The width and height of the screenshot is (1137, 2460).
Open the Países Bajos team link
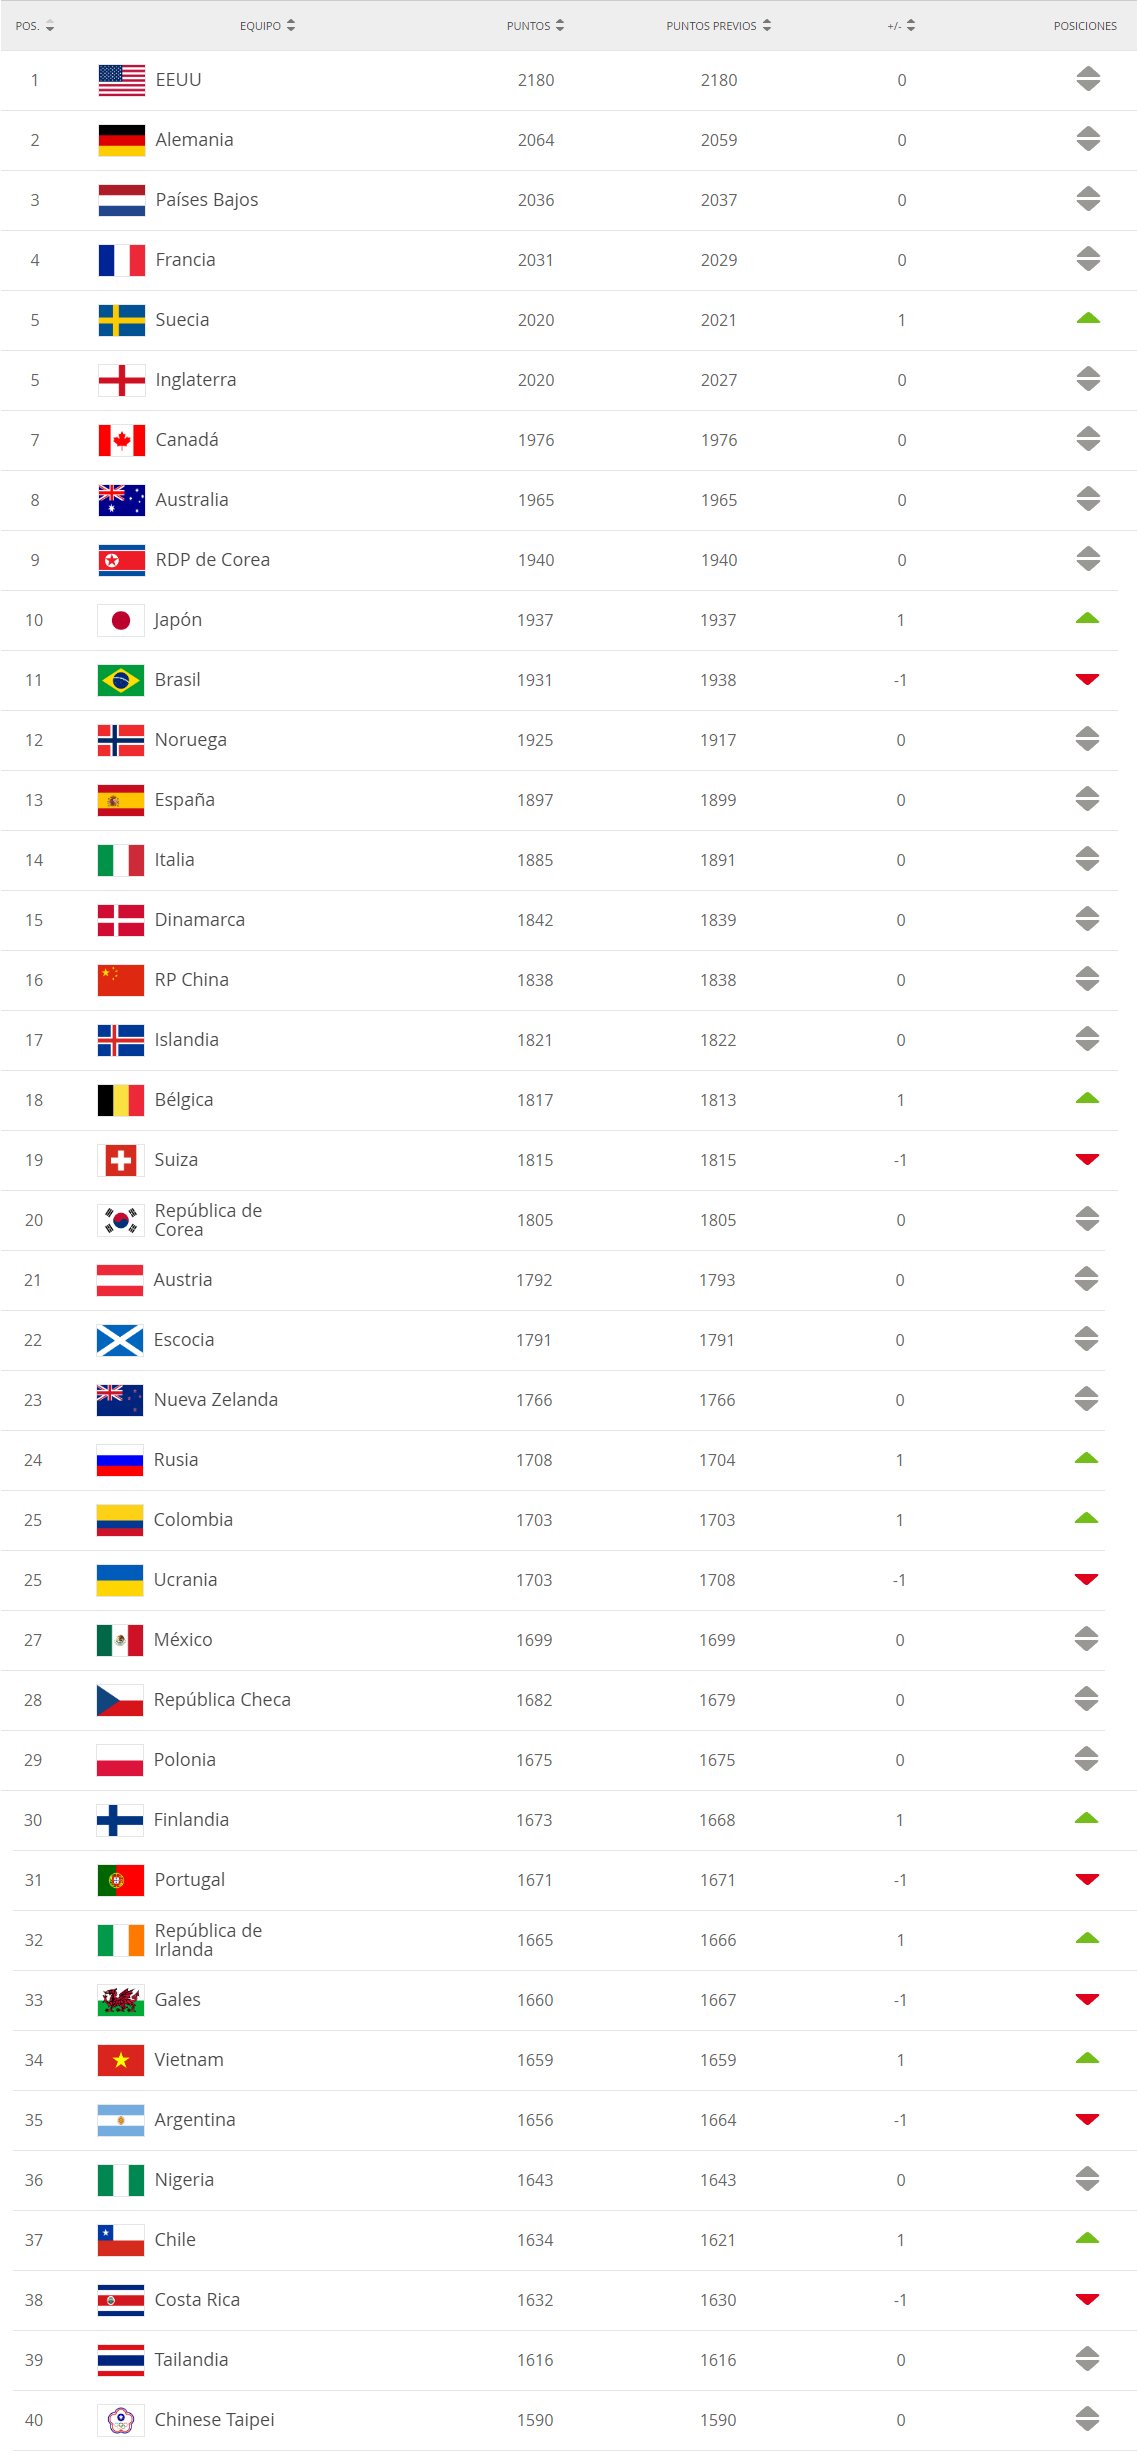206,200
